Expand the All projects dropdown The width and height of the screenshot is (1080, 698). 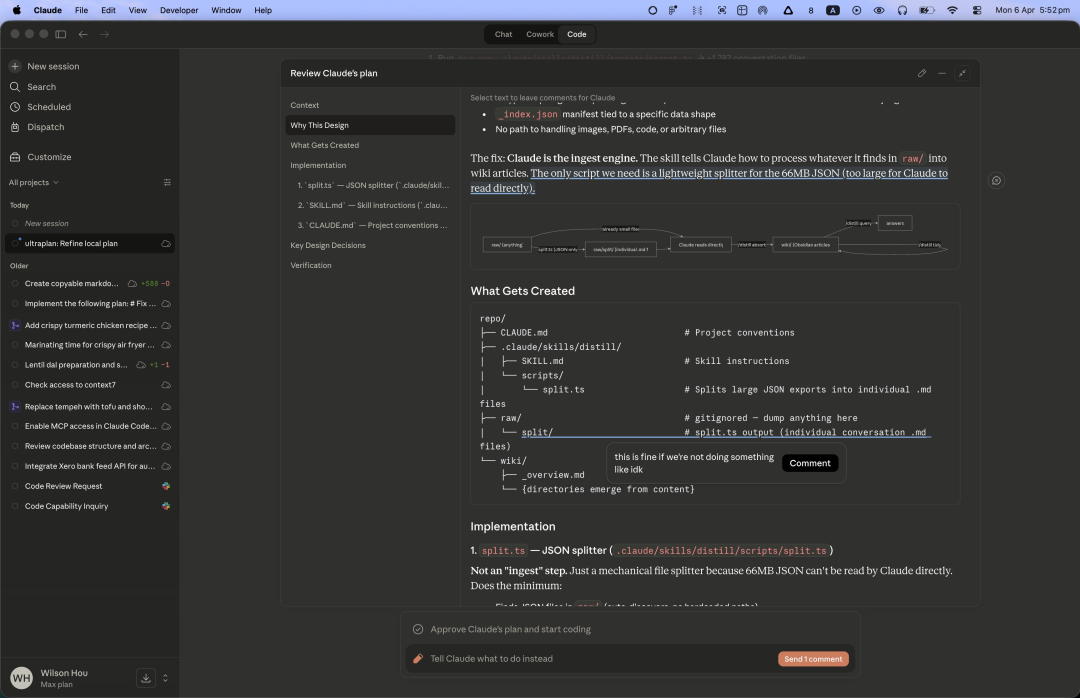34,183
